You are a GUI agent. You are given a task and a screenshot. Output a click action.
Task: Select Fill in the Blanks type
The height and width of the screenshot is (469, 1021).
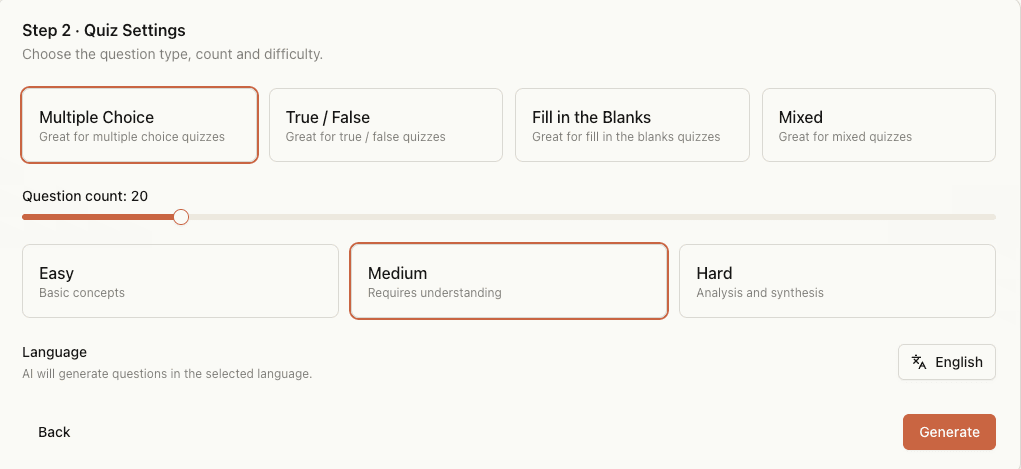point(632,125)
